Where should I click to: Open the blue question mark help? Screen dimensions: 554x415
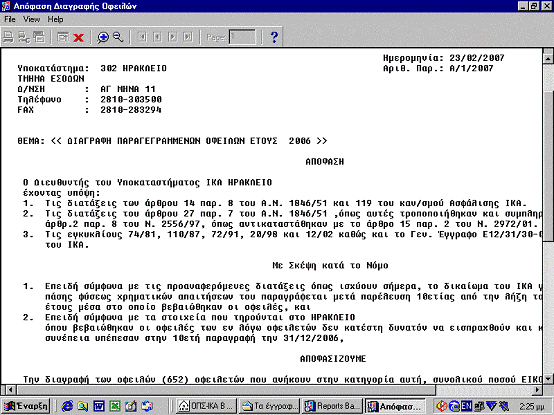[274, 37]
